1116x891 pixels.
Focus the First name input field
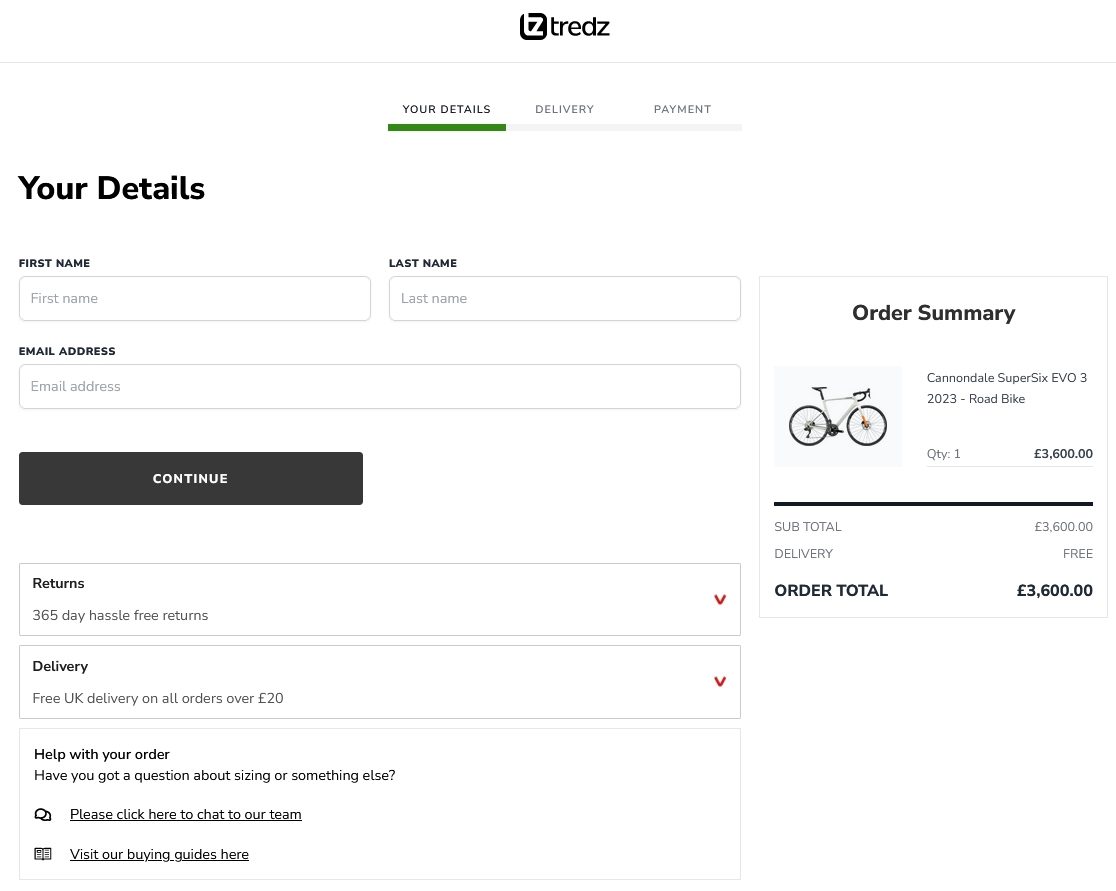click(x=194, y=298)
